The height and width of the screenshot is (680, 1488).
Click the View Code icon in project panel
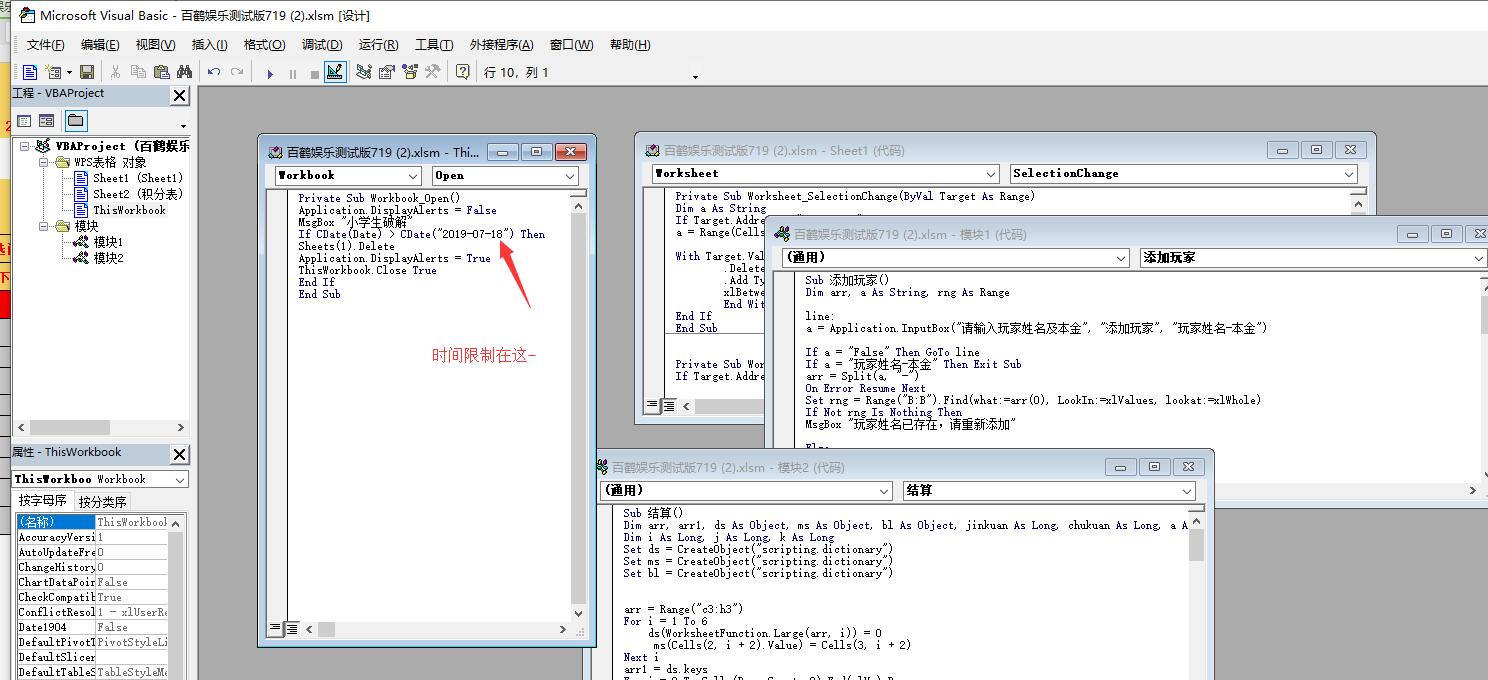[25, 121]
